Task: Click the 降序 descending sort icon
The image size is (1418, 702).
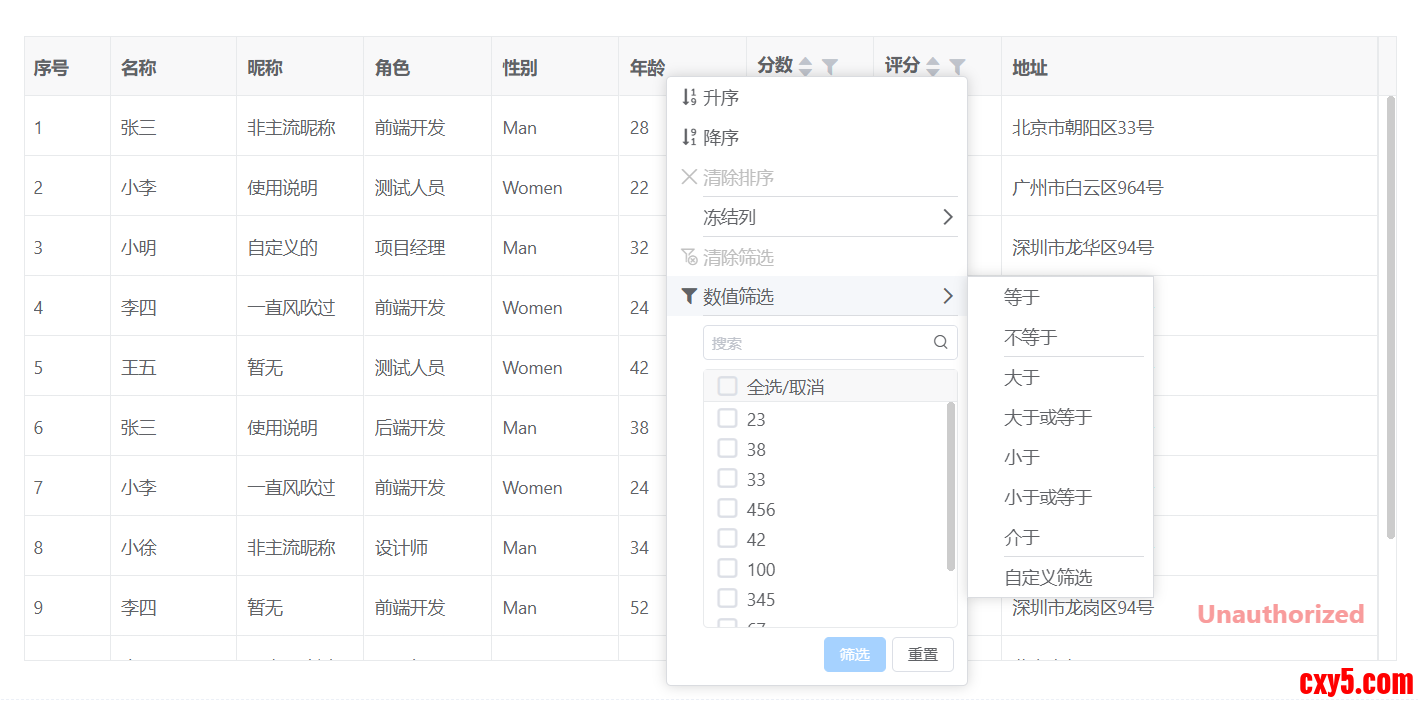Action: point(688,138)
